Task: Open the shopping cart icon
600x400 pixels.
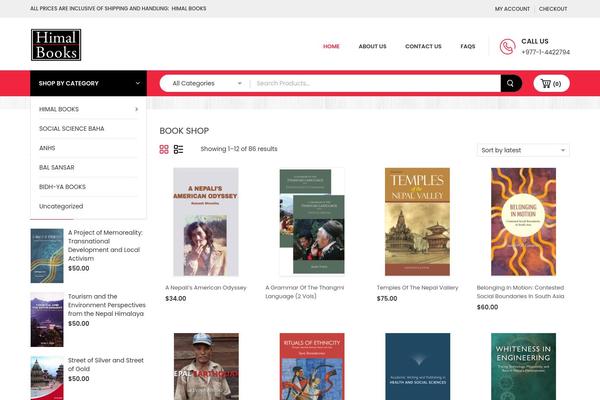Action: point(551,83)
